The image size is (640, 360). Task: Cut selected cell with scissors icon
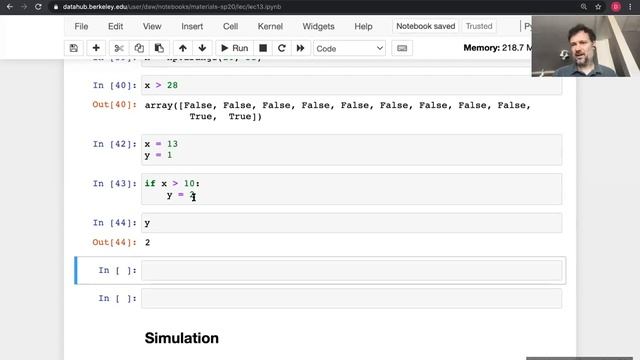119,48
